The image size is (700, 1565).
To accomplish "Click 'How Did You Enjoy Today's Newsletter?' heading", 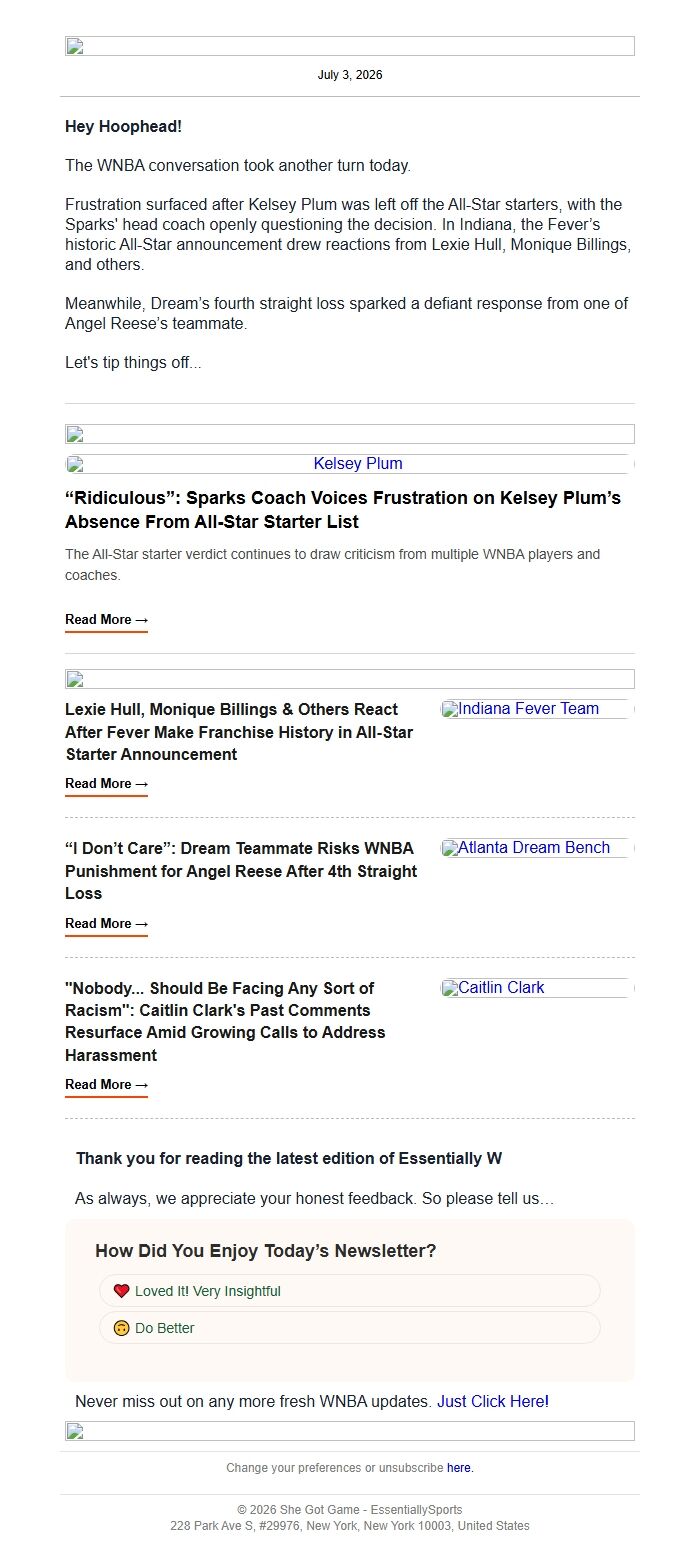I will (x=266, y=1251).
